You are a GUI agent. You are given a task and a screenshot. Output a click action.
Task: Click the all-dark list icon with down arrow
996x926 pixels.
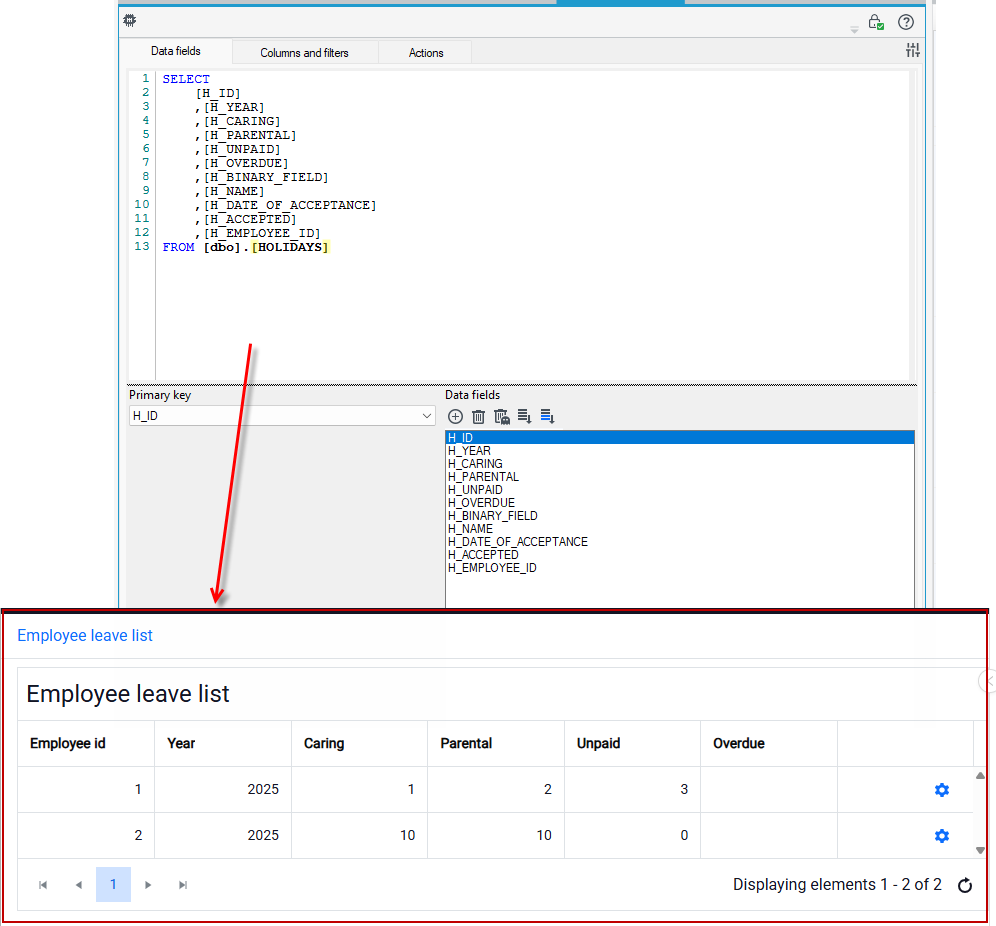(524, 416)
